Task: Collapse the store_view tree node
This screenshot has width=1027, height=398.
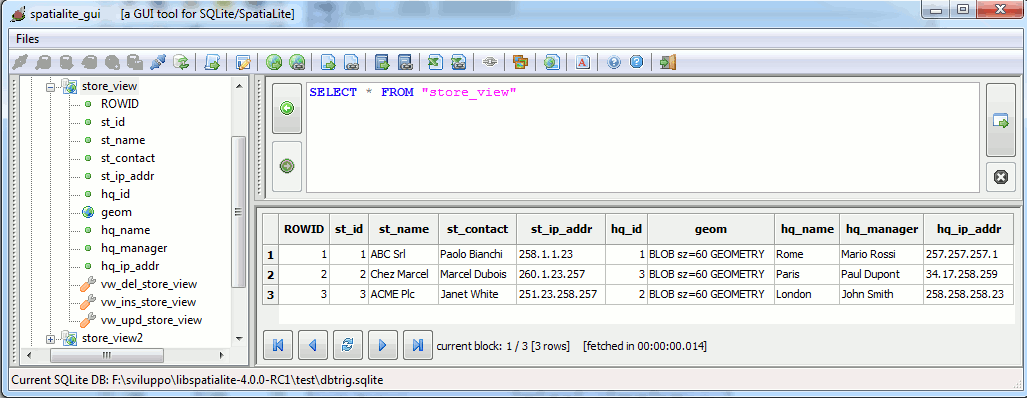Action: coord(50,86)
